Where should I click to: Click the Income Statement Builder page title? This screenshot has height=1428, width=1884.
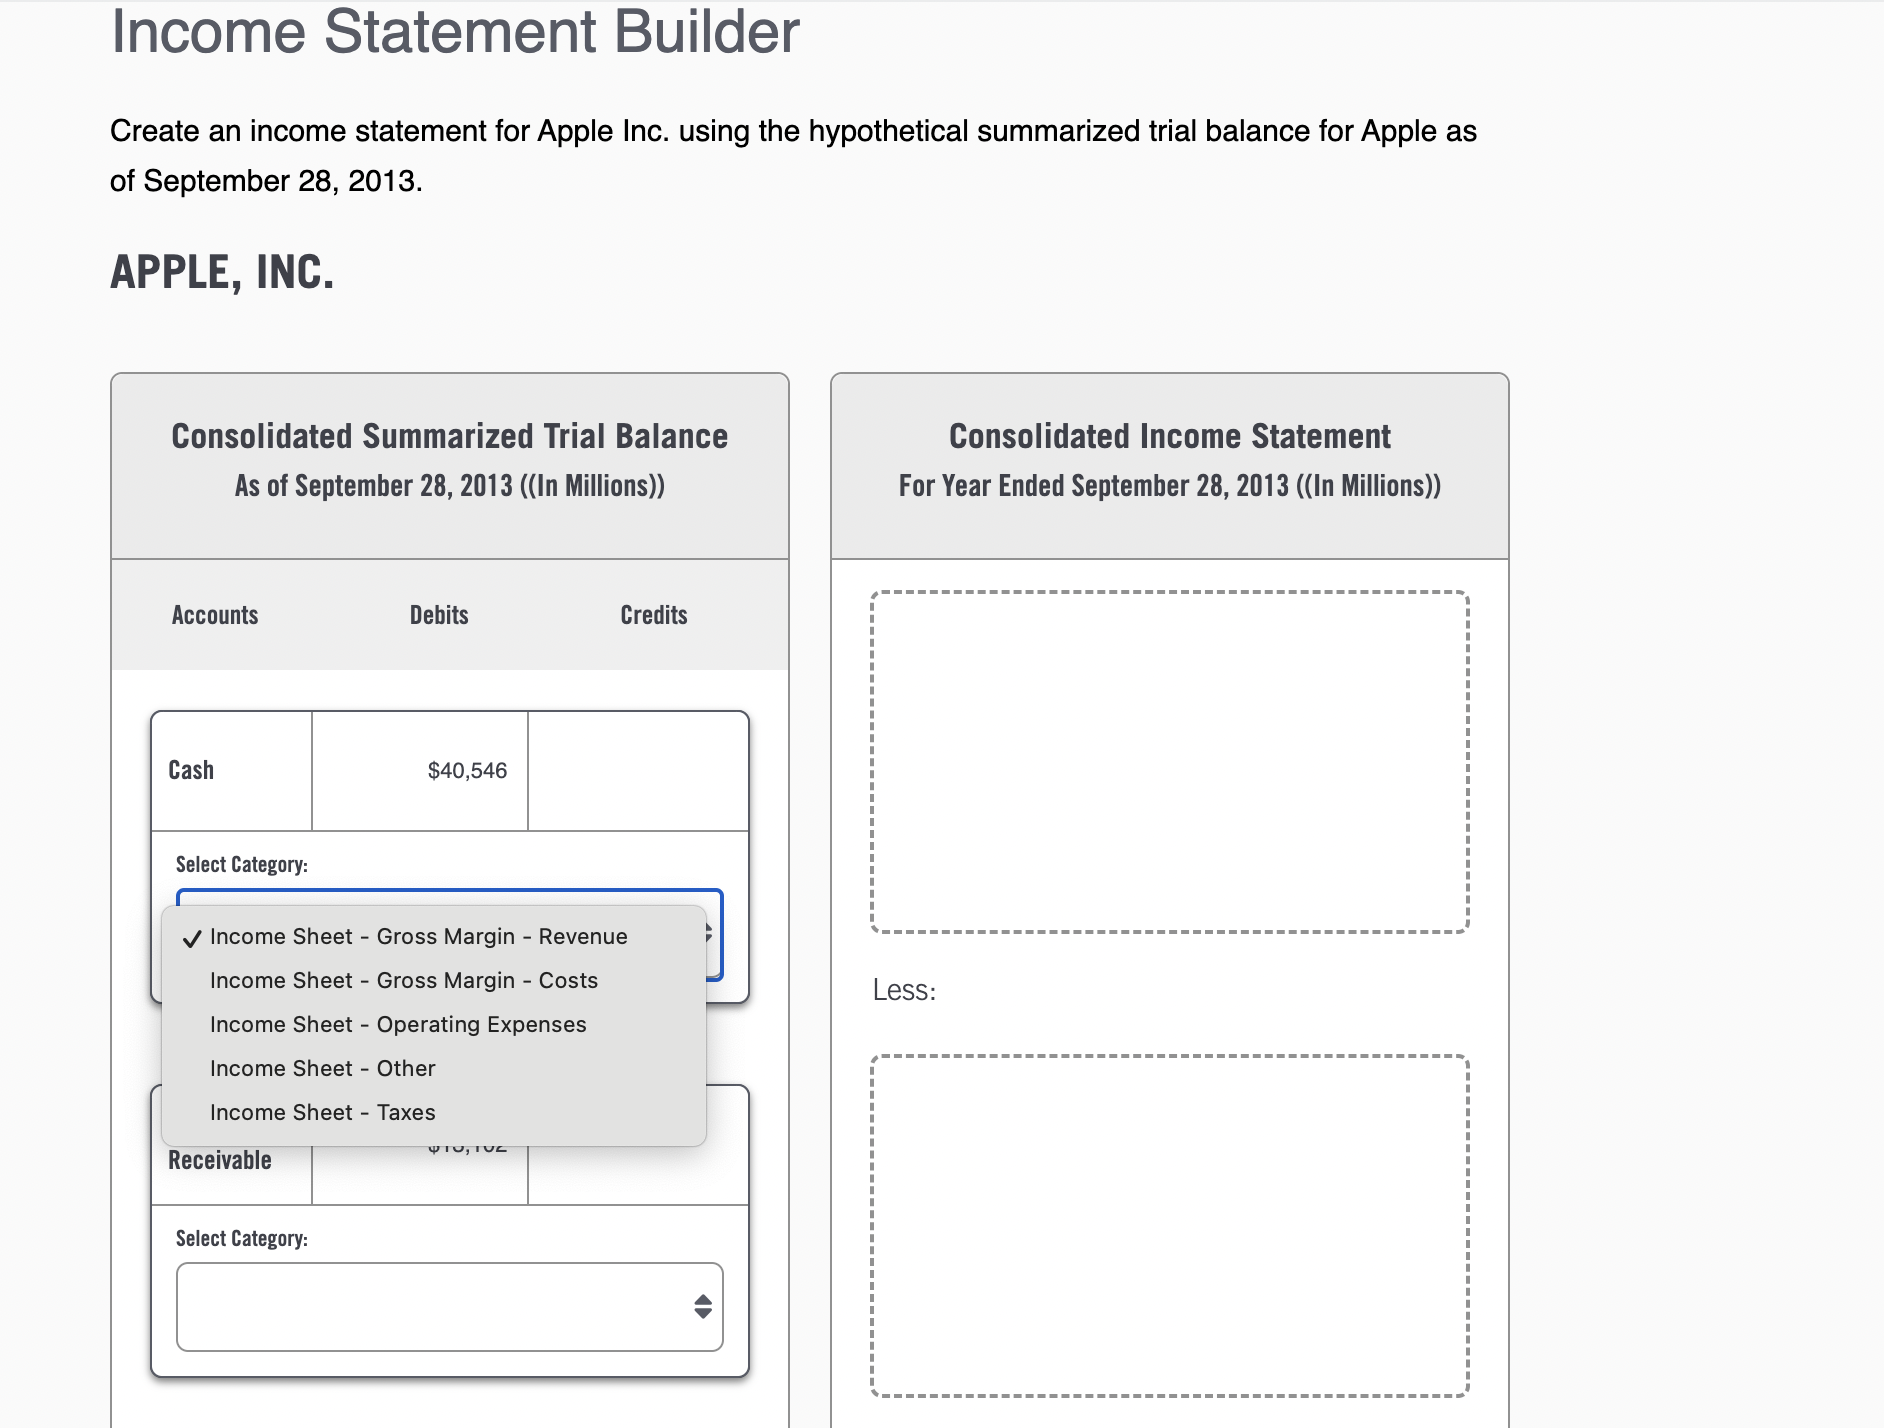click(454, 34)
